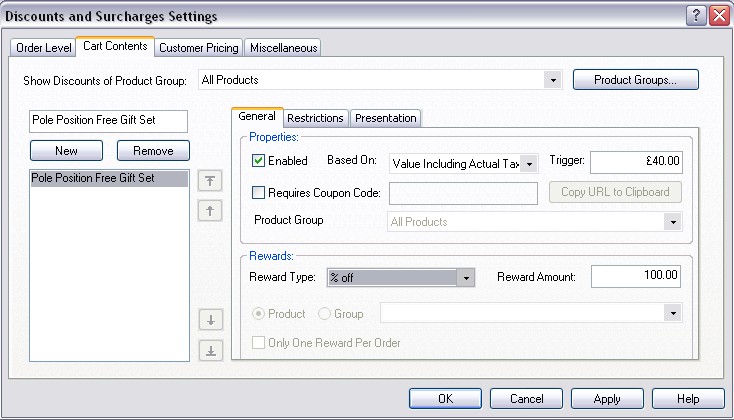Select Pole Position Free Gift Set list item
734x420 pixels.
click(108, 179)
